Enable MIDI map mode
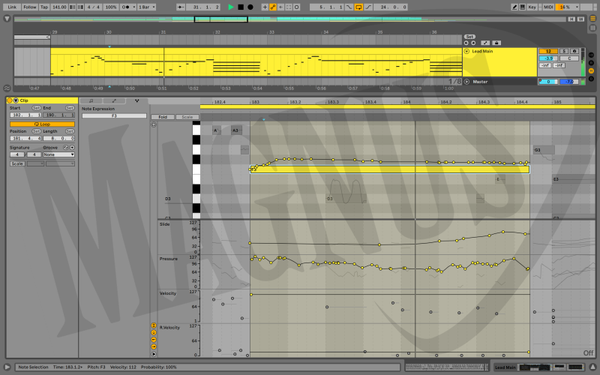Screen dimensions: 600x375 coord(548,7)
